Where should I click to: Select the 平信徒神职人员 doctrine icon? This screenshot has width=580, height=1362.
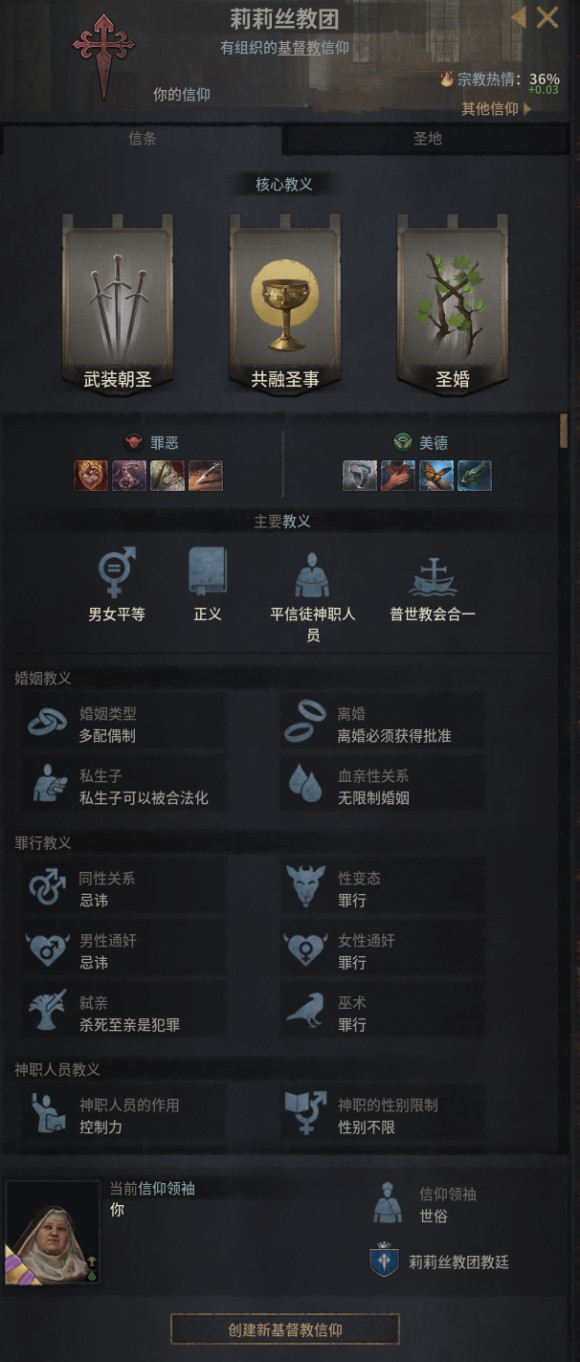click(312, 574)
